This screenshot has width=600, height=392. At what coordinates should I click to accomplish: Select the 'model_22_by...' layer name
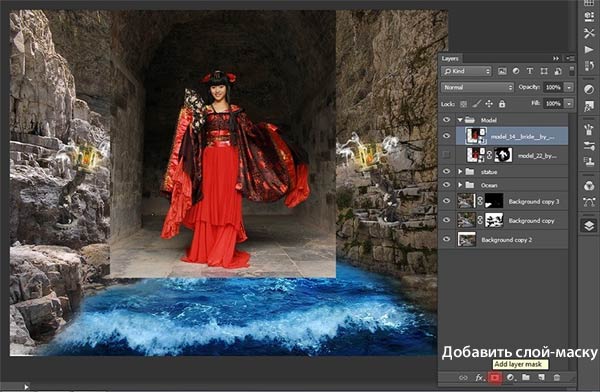(x=537, y=155)
